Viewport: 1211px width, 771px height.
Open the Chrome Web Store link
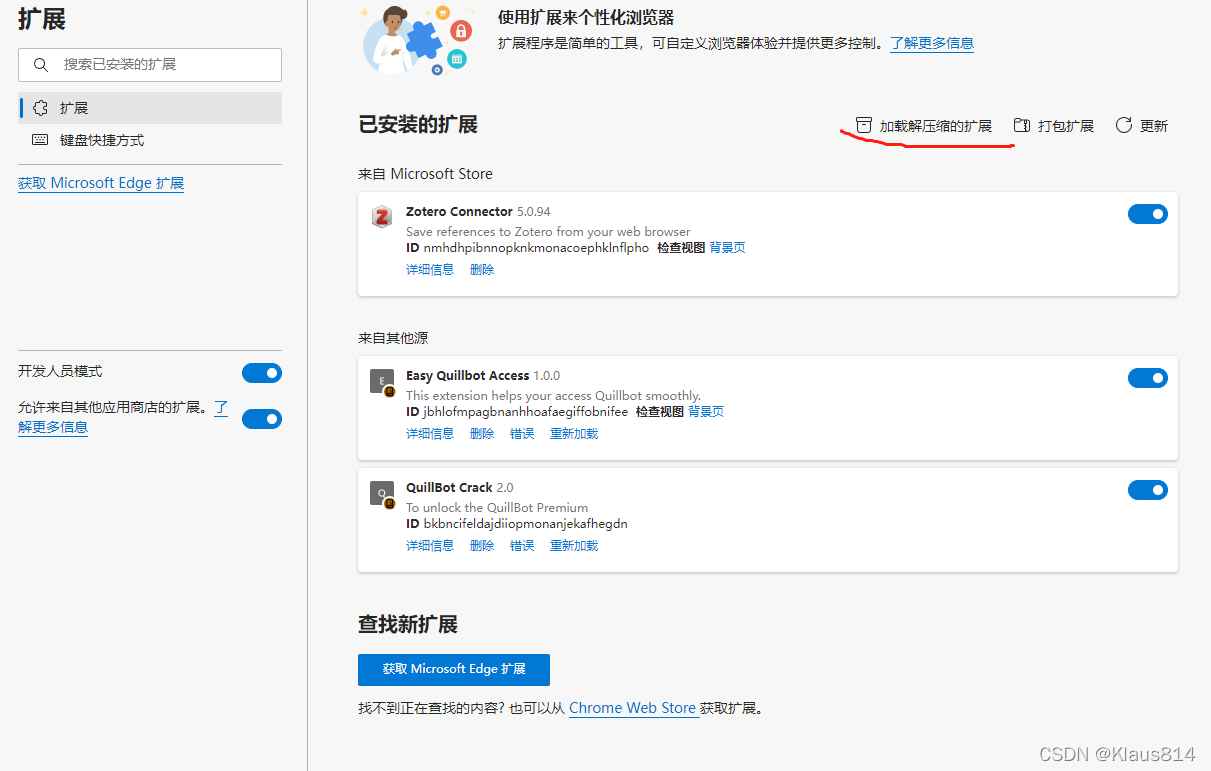(x=633, y=708)
